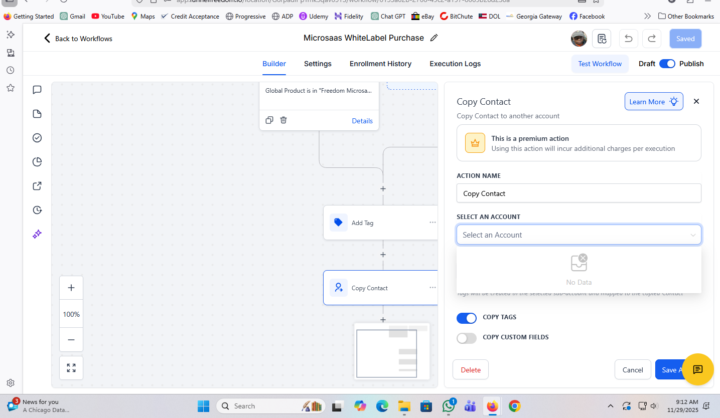This screenshot has height=418, width=720.
Task: Open WhatsApp from the taskbar
Action: tap(449, 406)
